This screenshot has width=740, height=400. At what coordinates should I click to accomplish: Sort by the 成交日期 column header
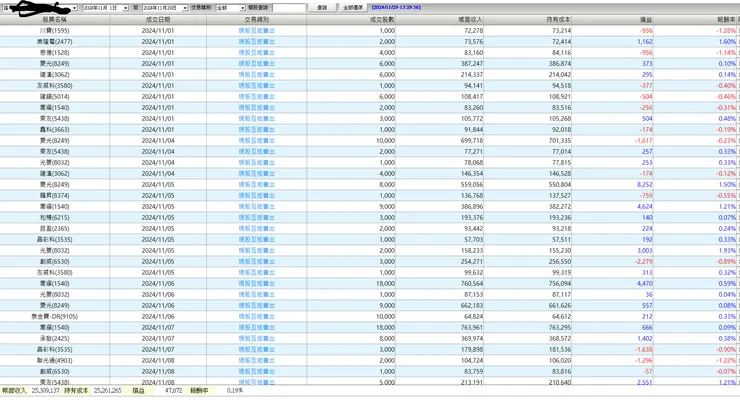[158, 20]
